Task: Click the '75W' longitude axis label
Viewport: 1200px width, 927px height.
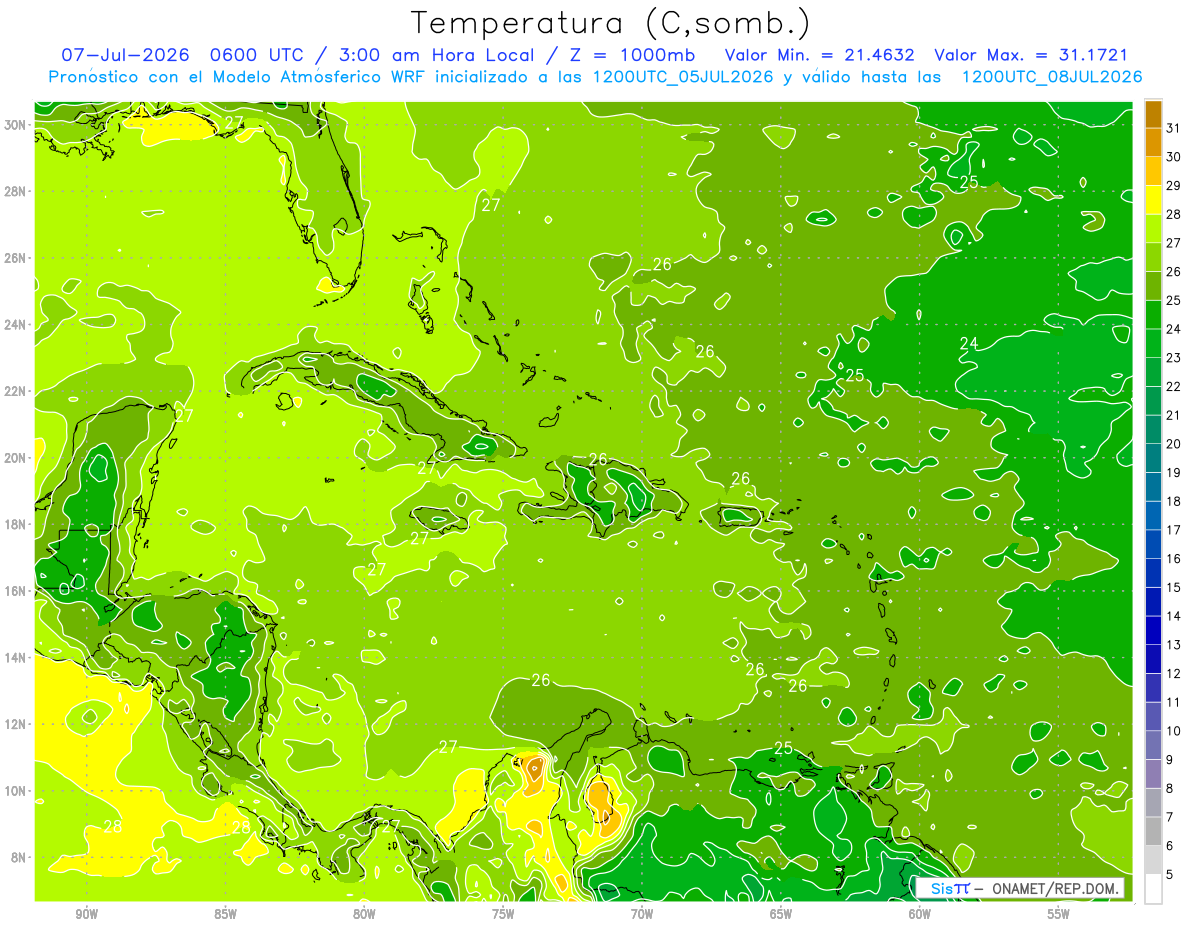Action: [503, 914]
